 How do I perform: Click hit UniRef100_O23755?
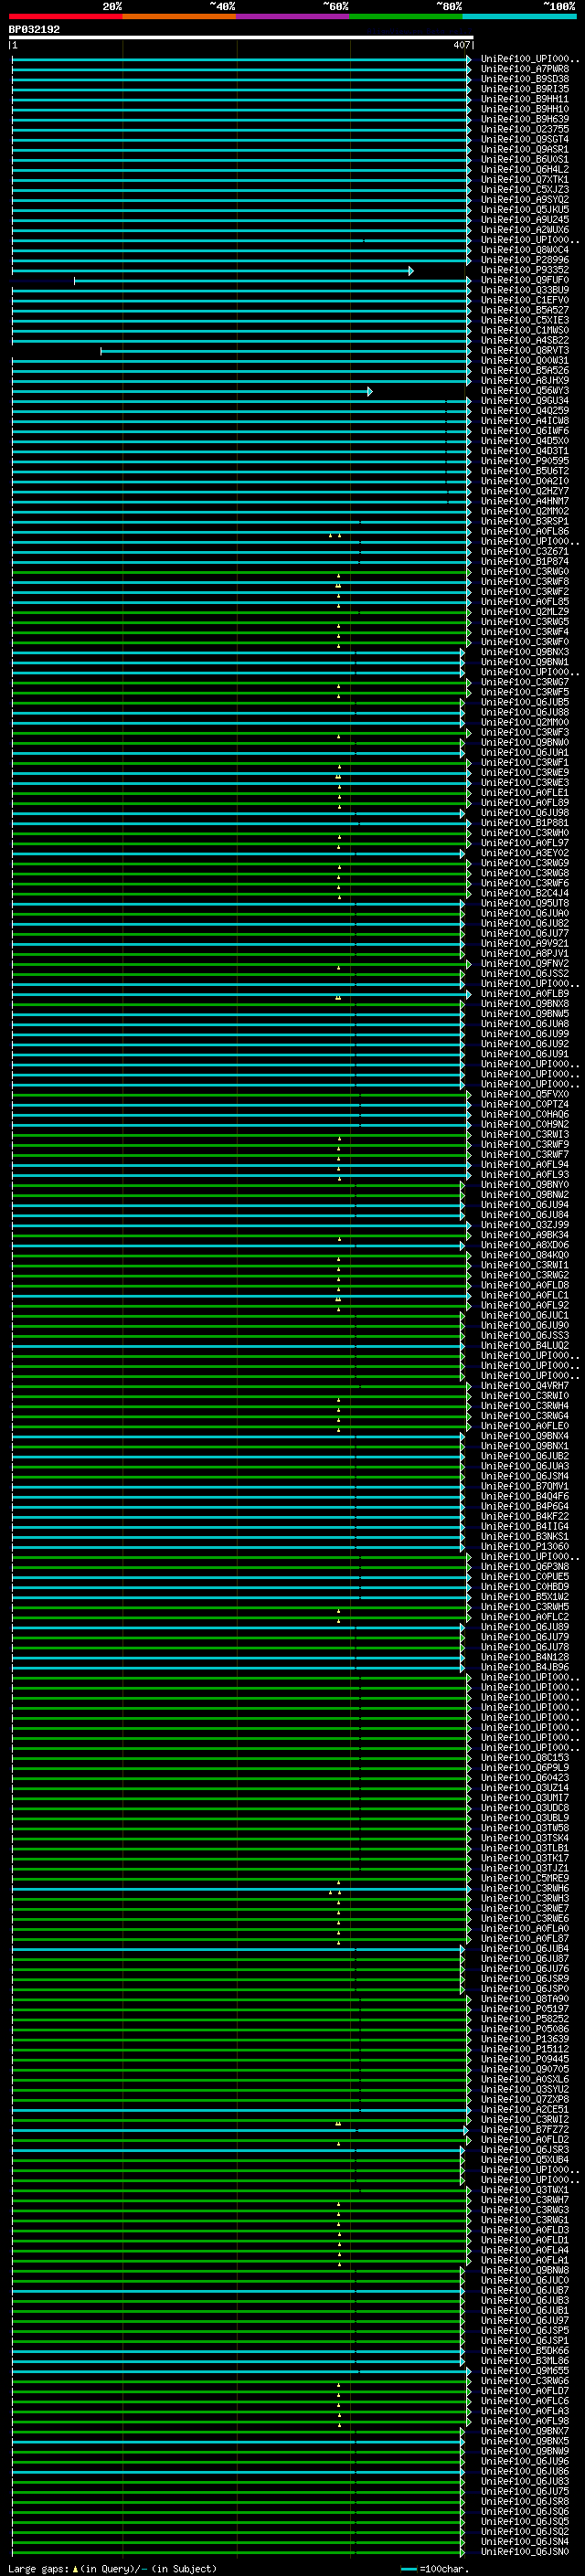(x=525, y=129)
